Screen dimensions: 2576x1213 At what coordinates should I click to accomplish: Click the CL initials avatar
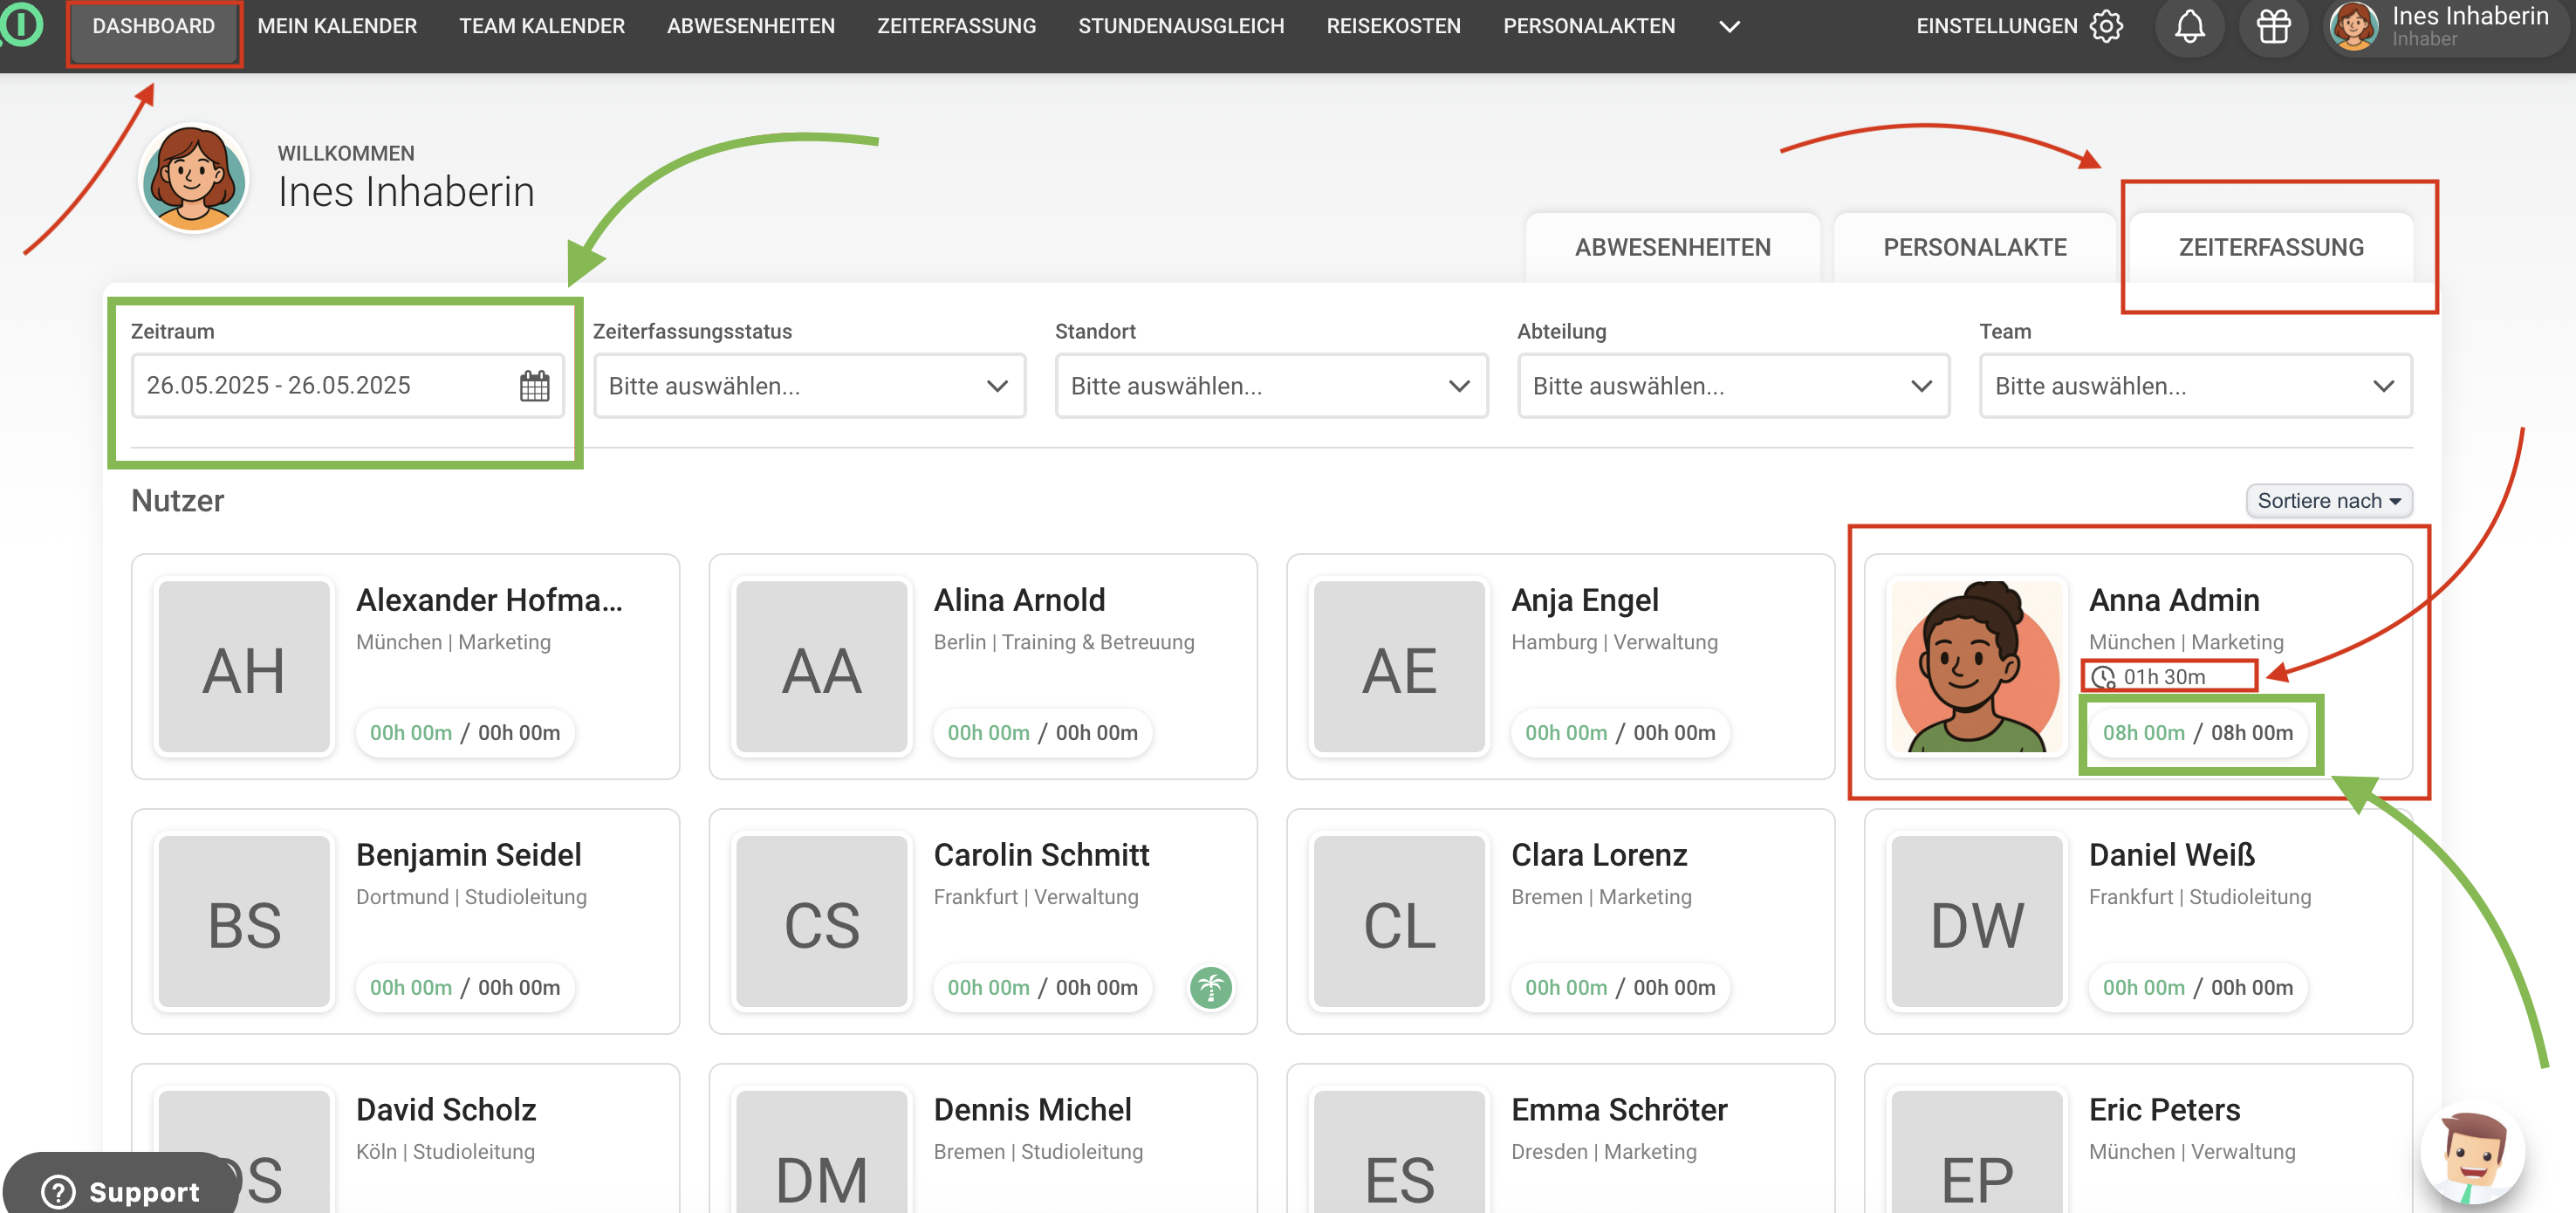[1399, 921]
